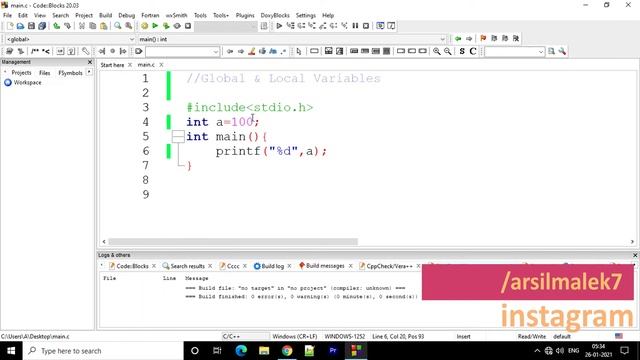Screen dimensions: 640x360
Task: Open the Search results log tab
Action: coord(187,266)
